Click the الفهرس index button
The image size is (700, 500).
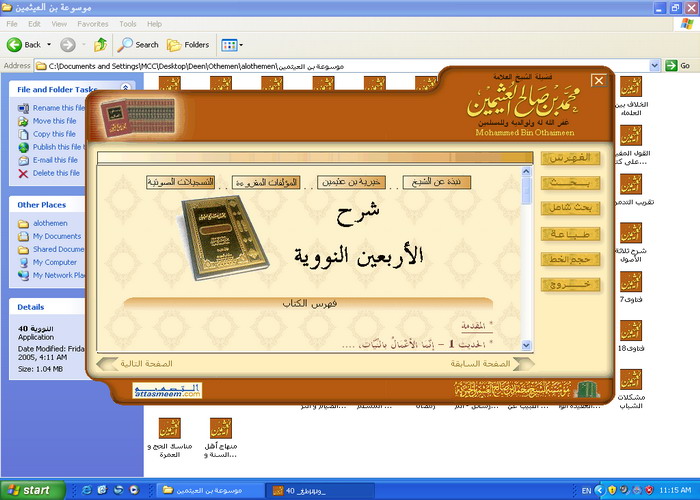tap(570, 158)
